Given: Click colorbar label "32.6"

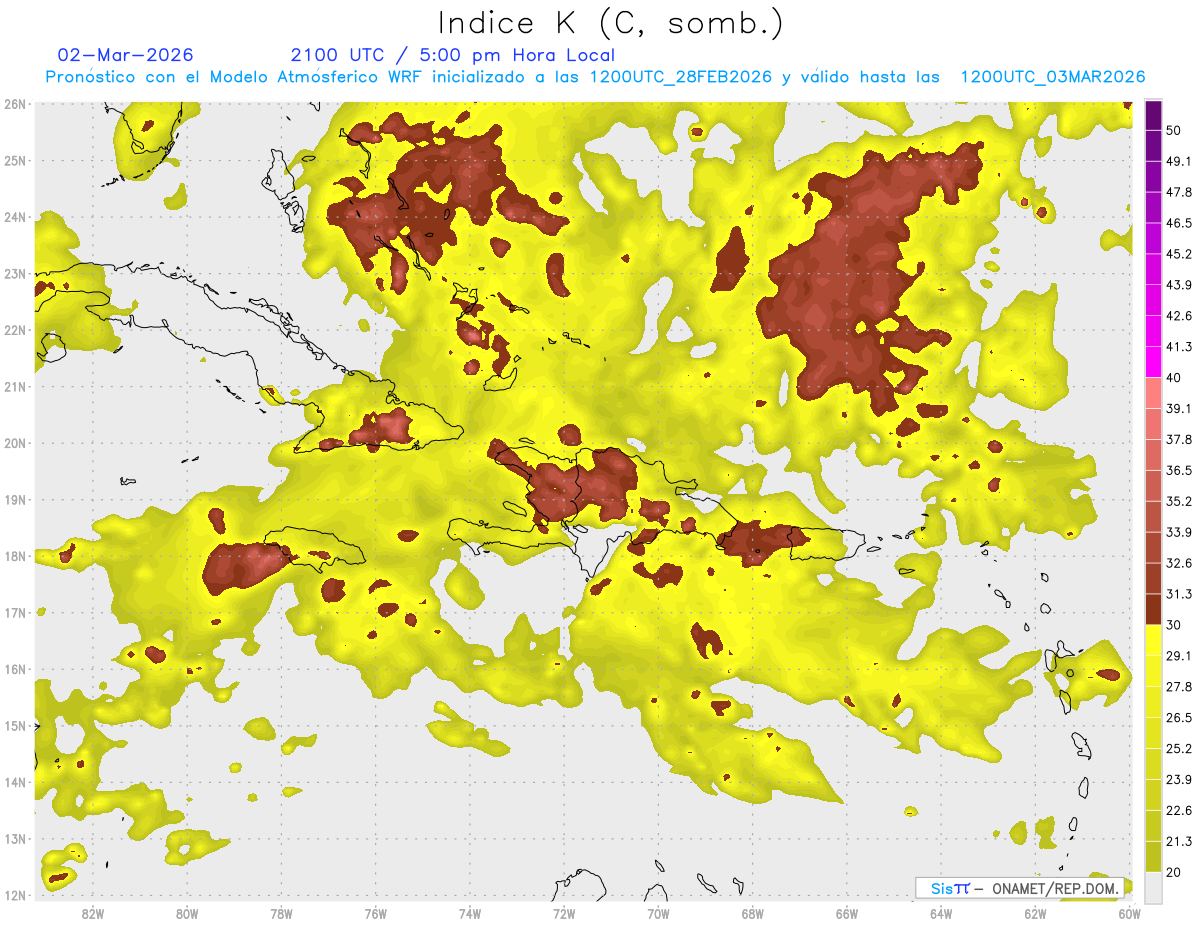Looking at the screenshot, I should [x=1179, y=563].
